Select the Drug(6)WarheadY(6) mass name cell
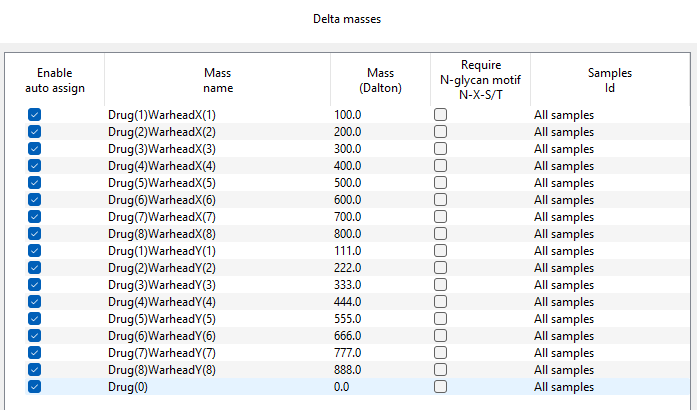The image size is (697, 410). 162,336
